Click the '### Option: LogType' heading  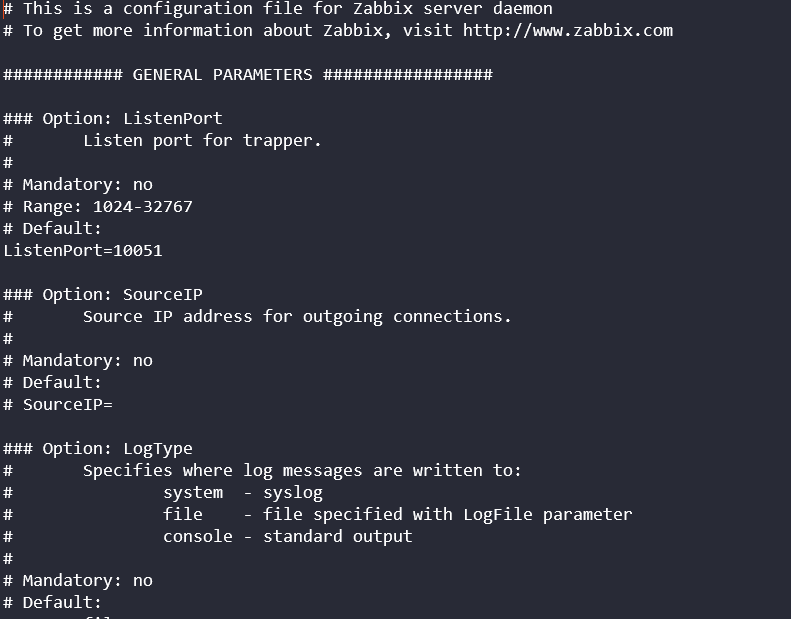[x=98, y=448]
